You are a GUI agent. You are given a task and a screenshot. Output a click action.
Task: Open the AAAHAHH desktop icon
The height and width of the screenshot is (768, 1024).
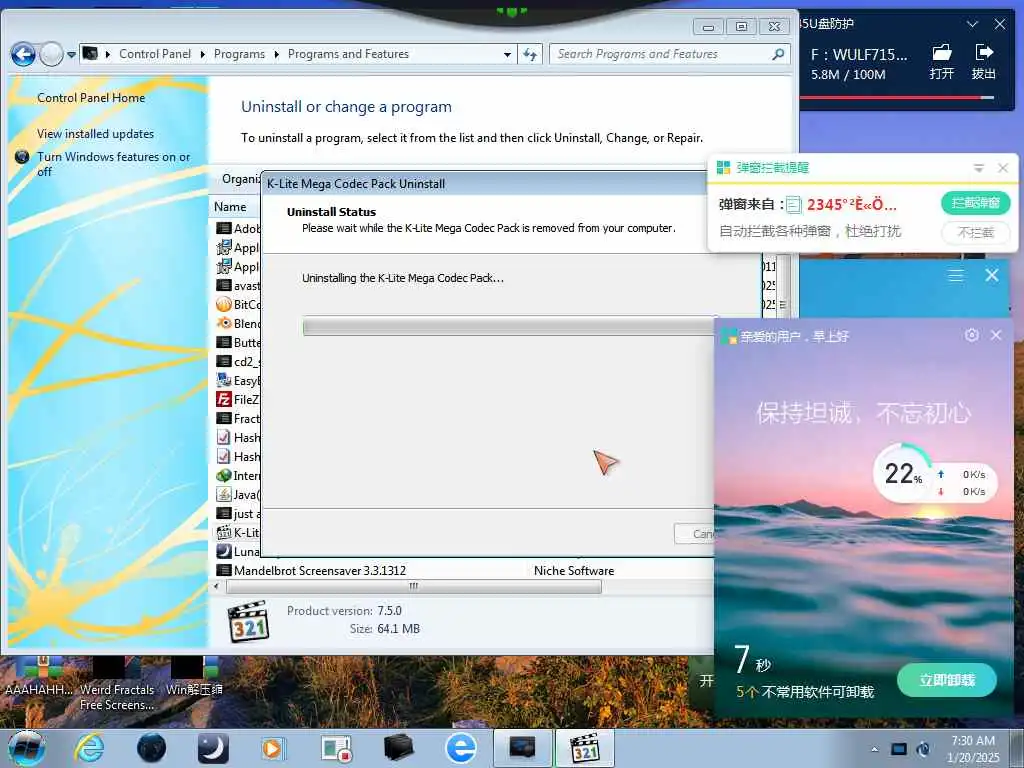point(39,677)
